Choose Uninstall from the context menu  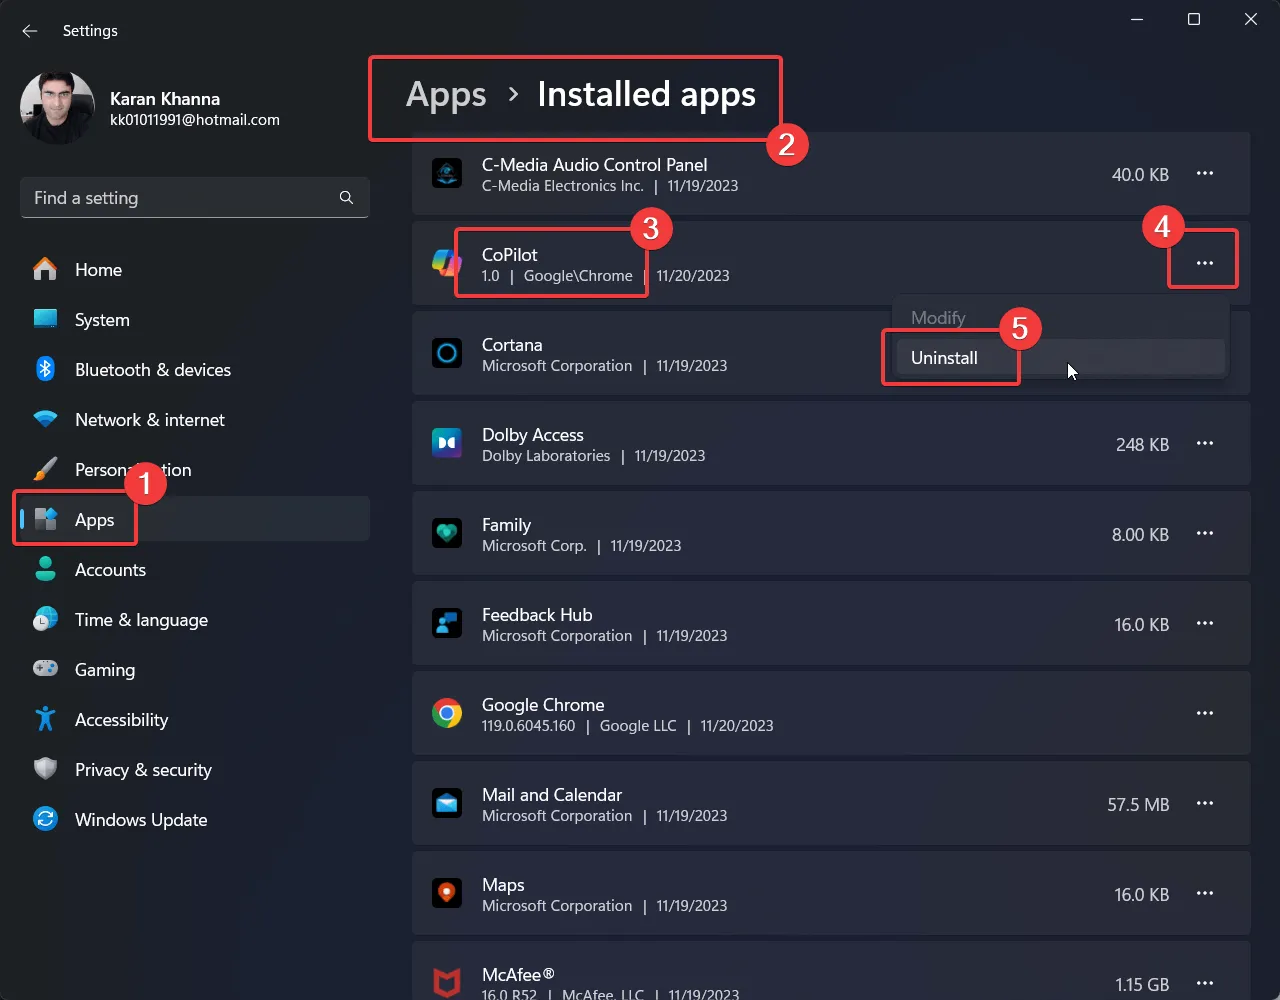coord(1060,358)
